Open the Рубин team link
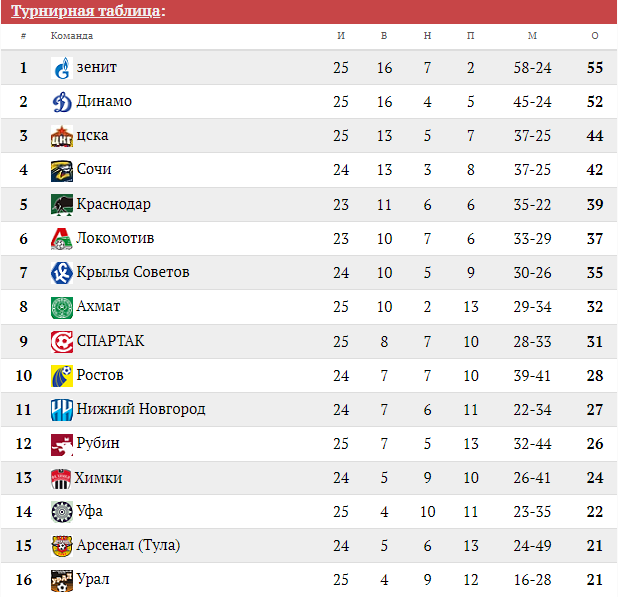This screenshot has width=618, height=597. 98,444
